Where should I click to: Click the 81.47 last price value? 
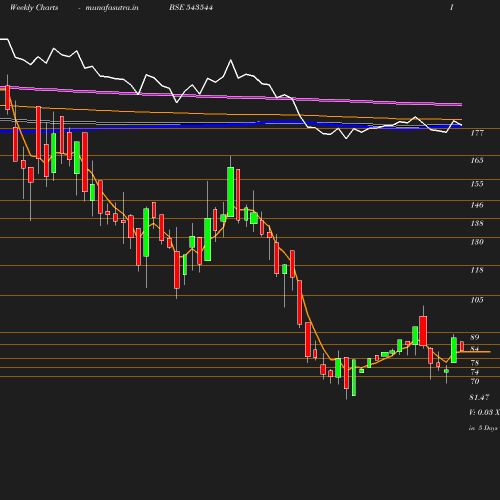[479, 397]
